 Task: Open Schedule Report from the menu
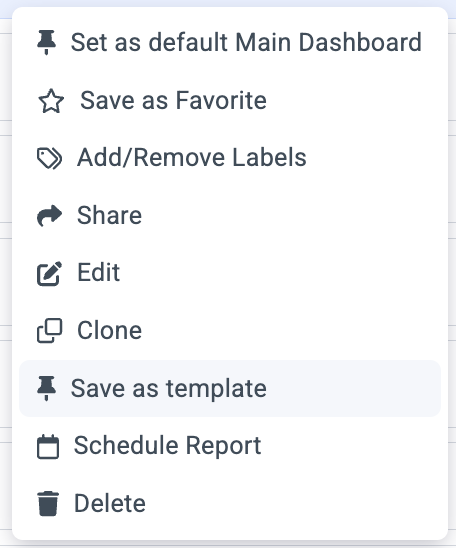pyautogui.click(x=230, y=446)
